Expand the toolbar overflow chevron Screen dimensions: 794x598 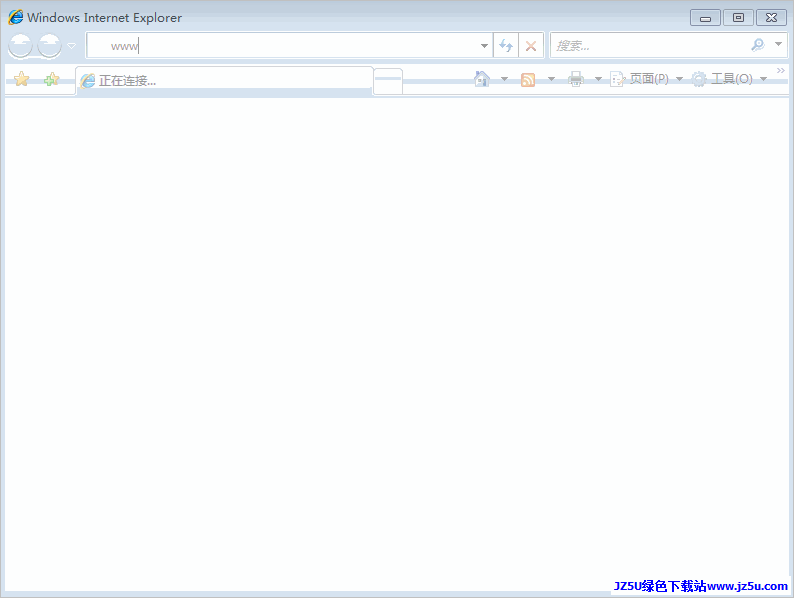pyautogui.click(x=780, y=71)
